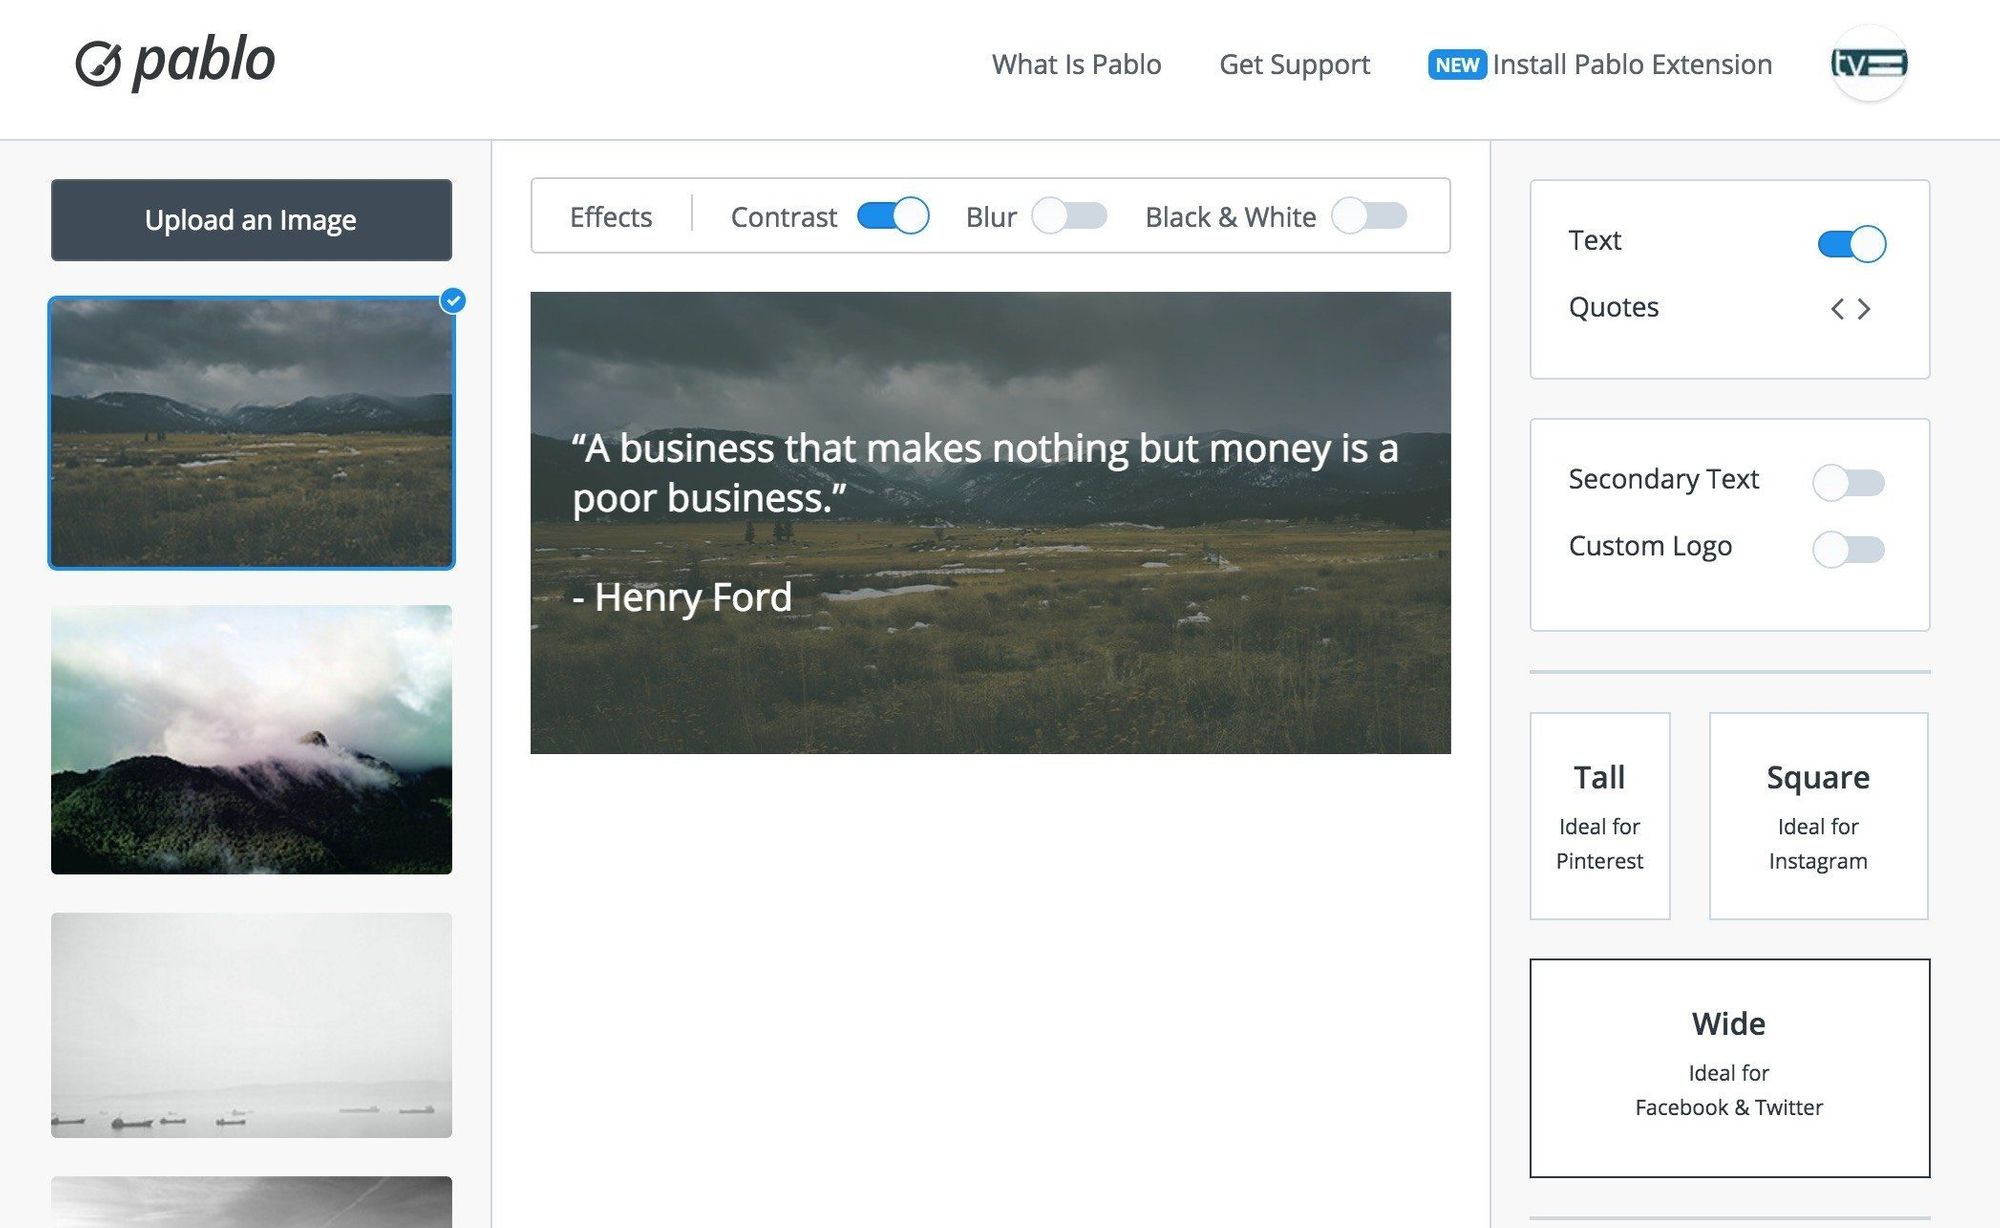
Task: Go to previous quote arrow
Action: tap(1837, 309)
